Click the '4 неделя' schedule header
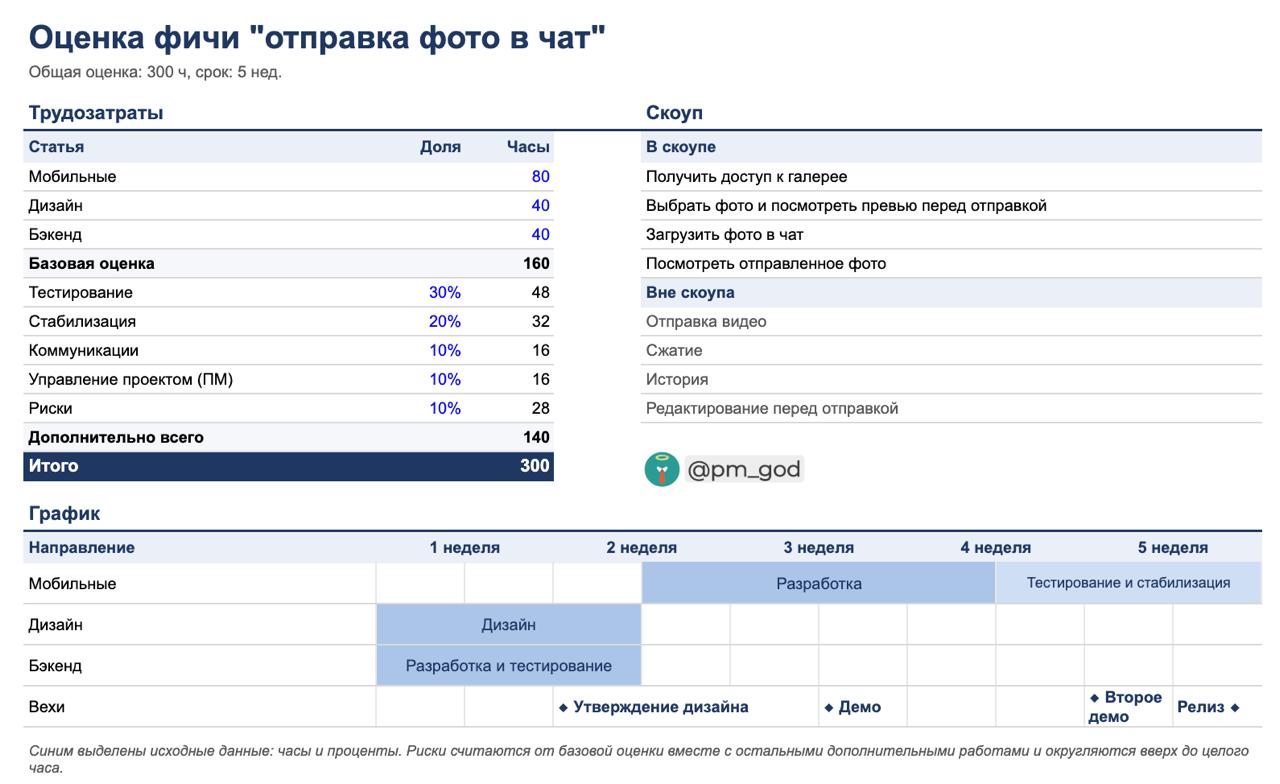The width and height of the screenshot is (1280, 784). [x=996, y=548]
